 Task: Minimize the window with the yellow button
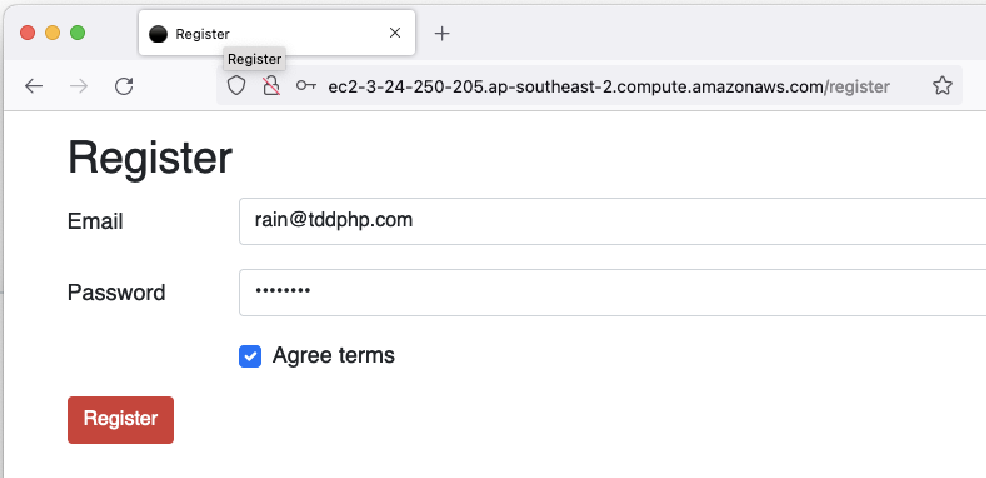click(53, 33)
